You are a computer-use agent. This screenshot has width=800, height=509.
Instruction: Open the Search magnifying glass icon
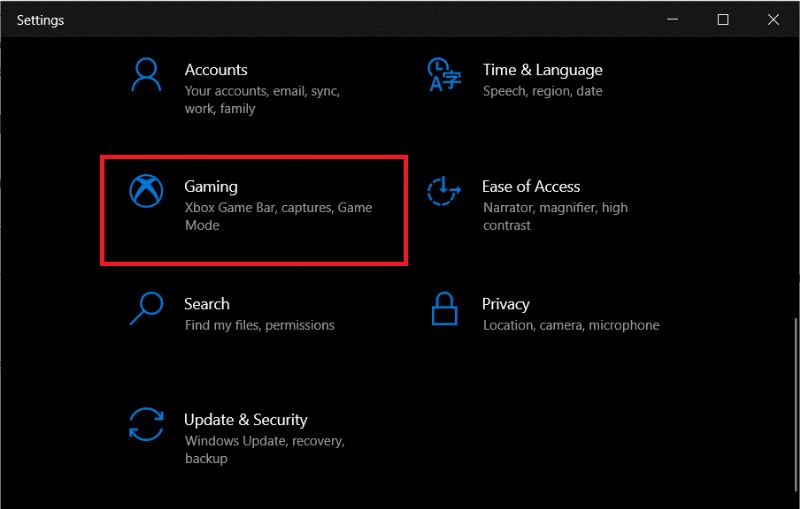[146, 308]
